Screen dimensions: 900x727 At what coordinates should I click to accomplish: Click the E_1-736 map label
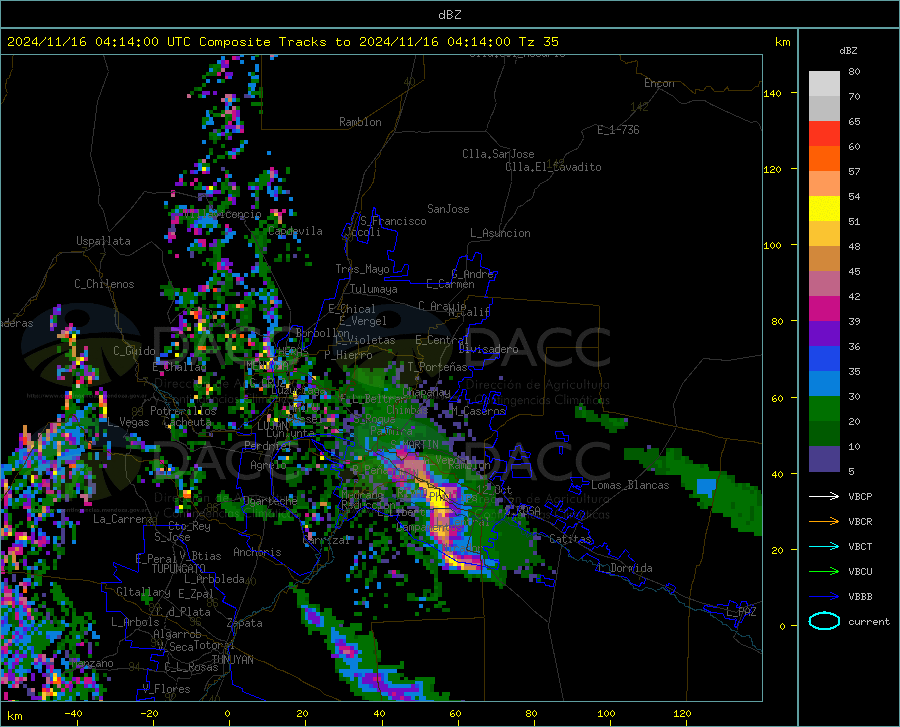coord(618,130)
